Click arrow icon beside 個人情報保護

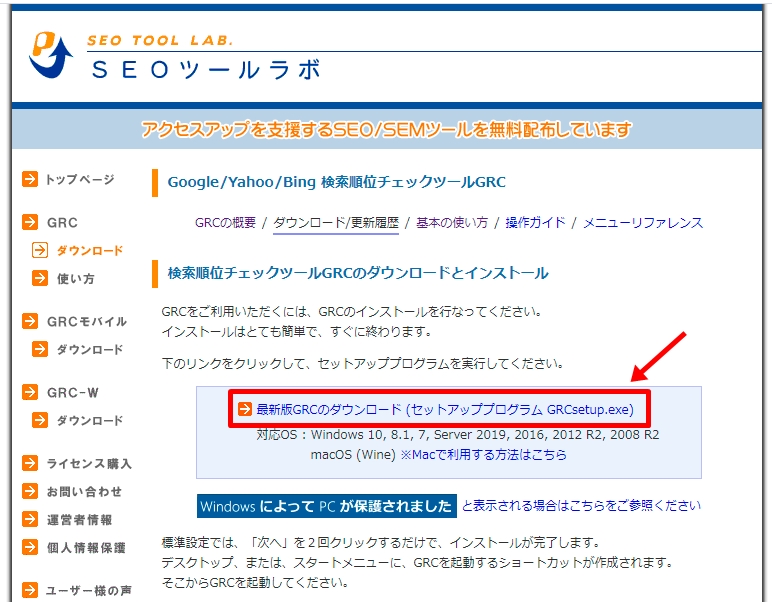pos(30,547)
